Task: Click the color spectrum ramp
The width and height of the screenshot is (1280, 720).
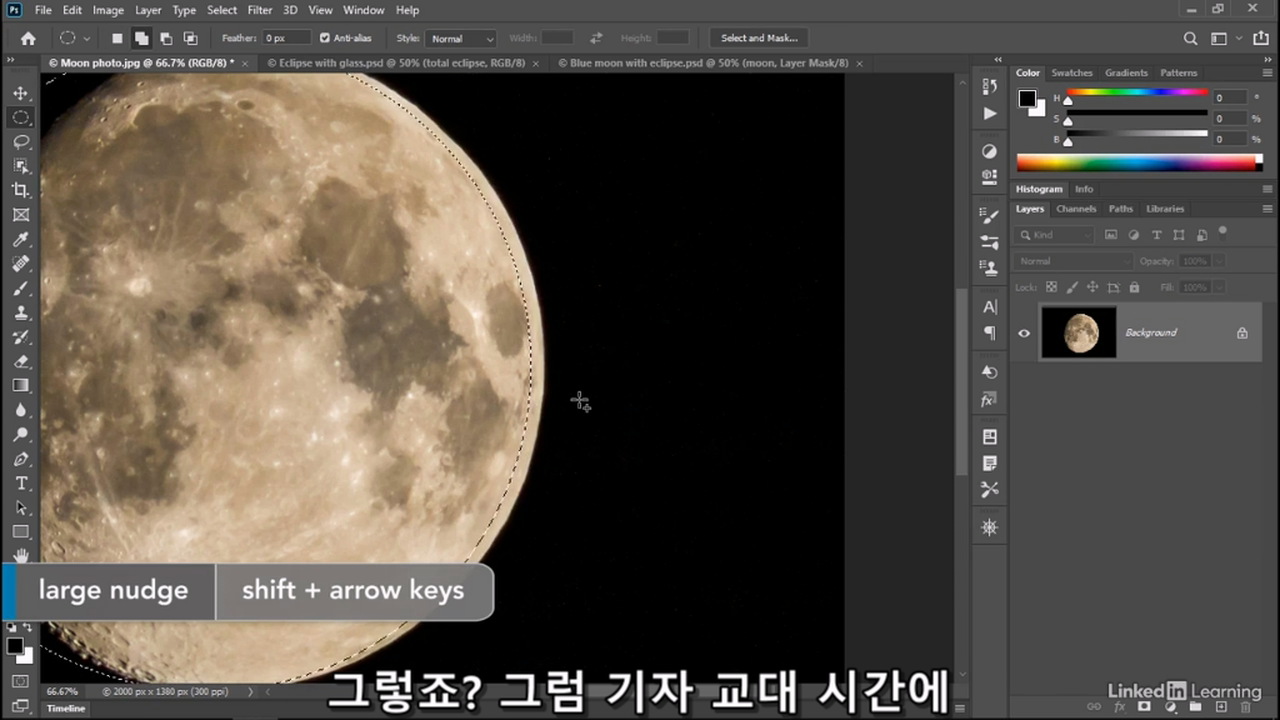Action: [1136, 162]
